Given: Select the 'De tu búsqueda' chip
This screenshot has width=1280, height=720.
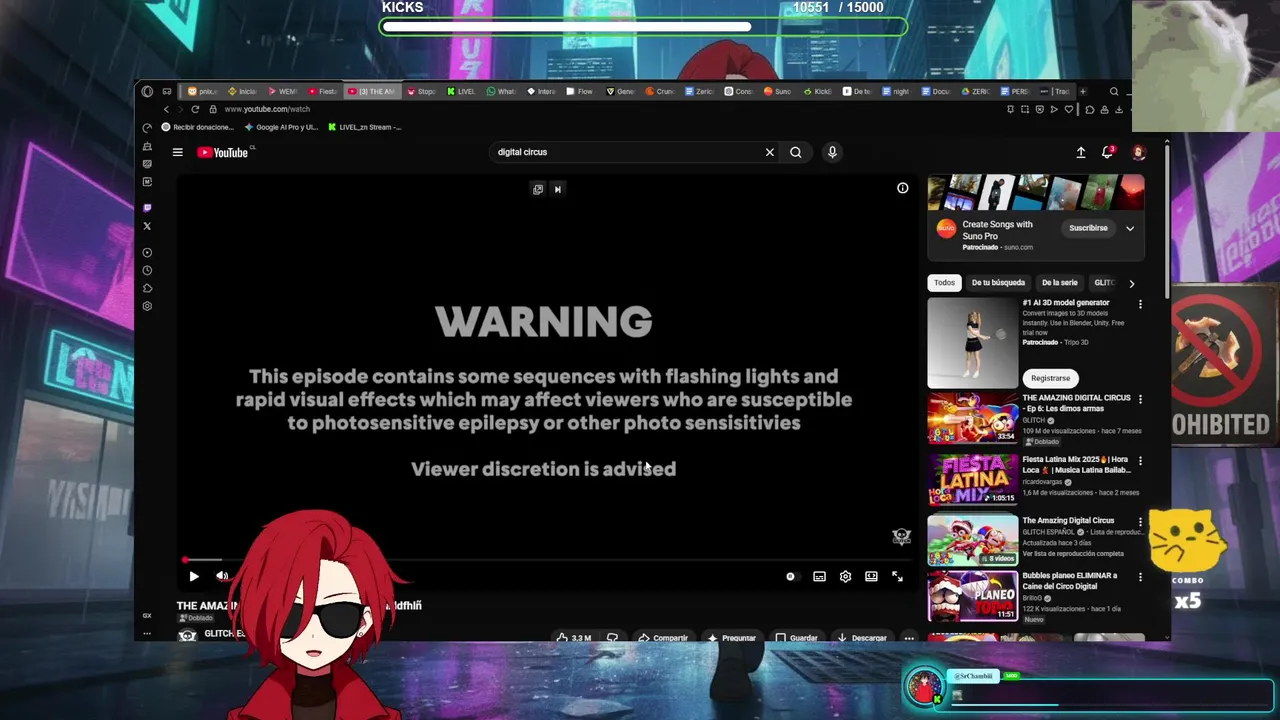Looking at the screenshot, I should click(998, 283).
